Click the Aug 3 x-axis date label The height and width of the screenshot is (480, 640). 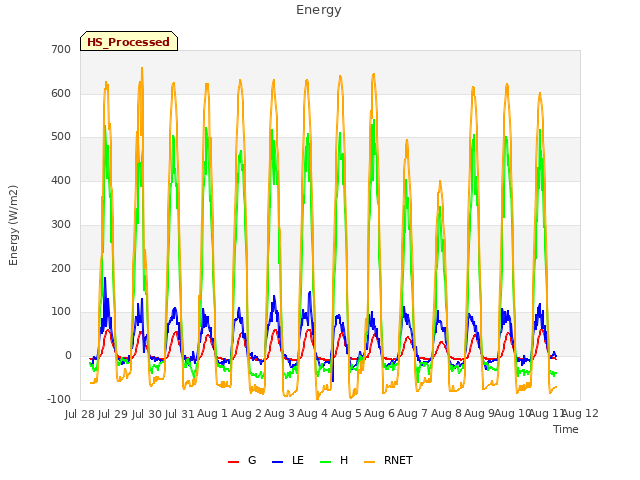(279, 414)
